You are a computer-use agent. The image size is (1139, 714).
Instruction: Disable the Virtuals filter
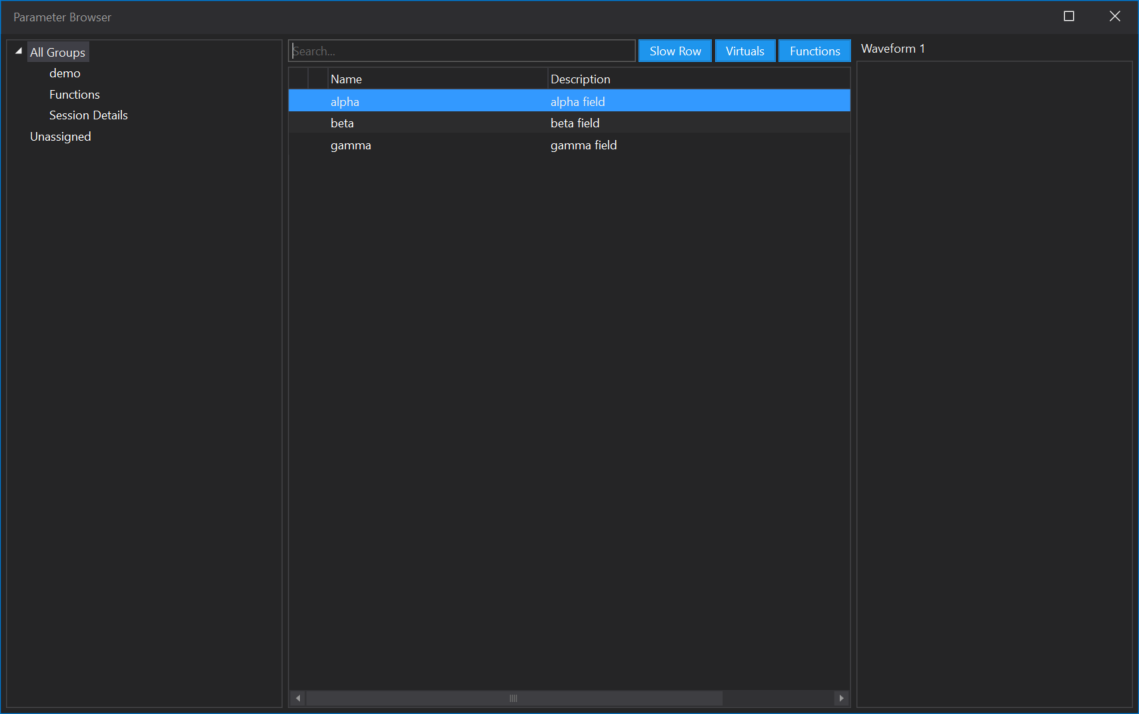tap(744, 50)
